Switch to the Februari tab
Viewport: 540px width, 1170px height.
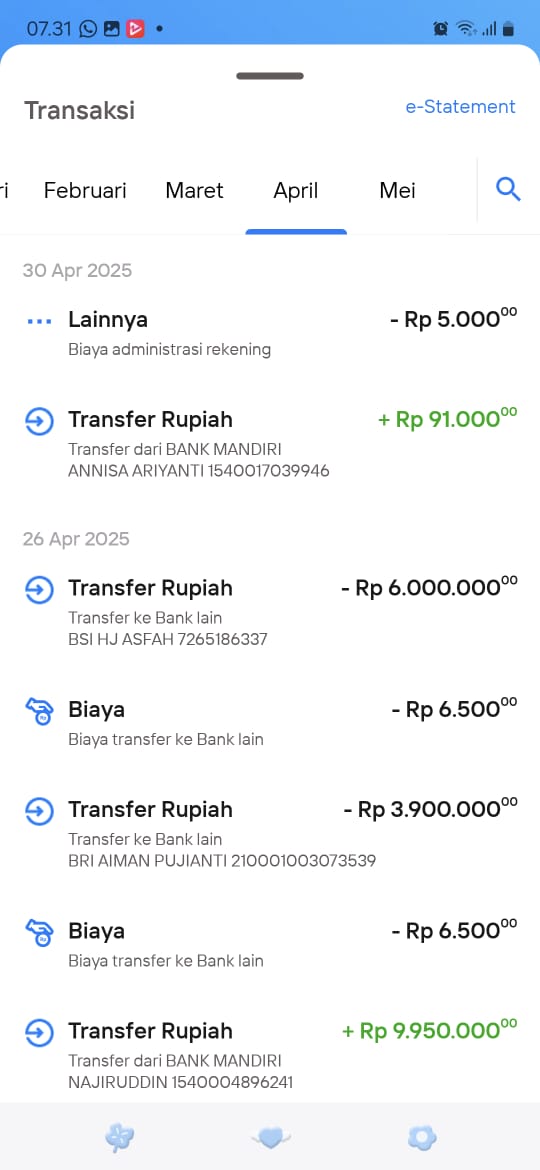(85, 190)
